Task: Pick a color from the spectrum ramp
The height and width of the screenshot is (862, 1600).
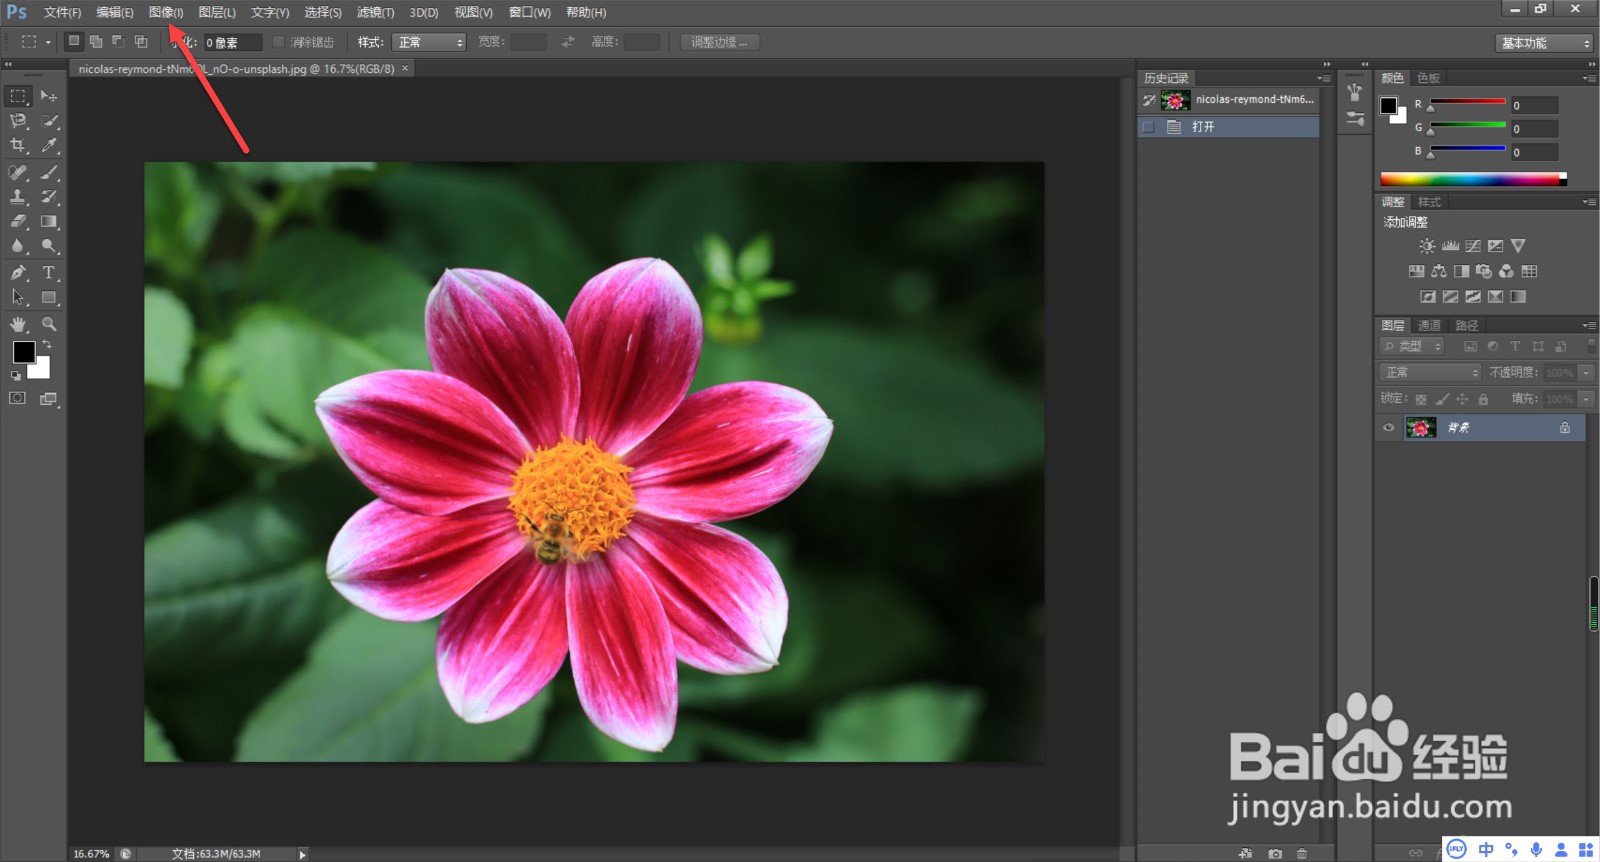Action: click(1473, 179)
